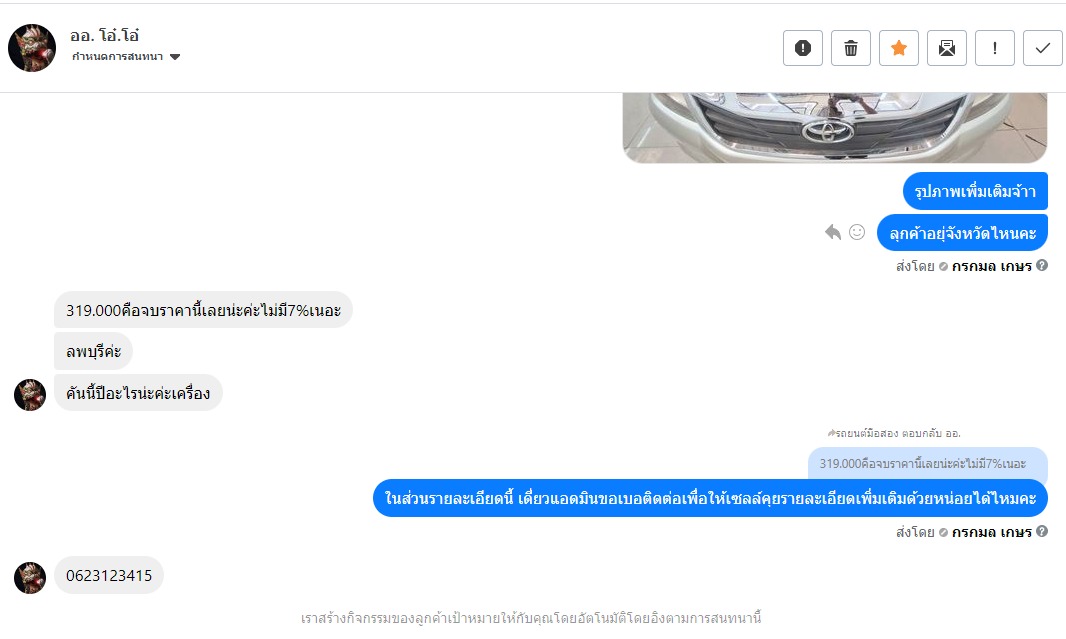The image size is (1066, 639).
Task: Open the Toyota car photo
Action: (x=835, y=128)
